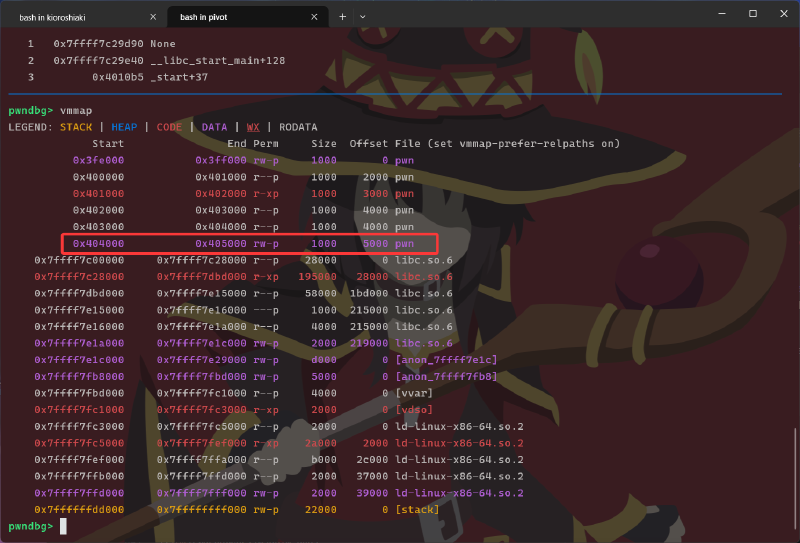Click start address 0x403000

[98, 227]
